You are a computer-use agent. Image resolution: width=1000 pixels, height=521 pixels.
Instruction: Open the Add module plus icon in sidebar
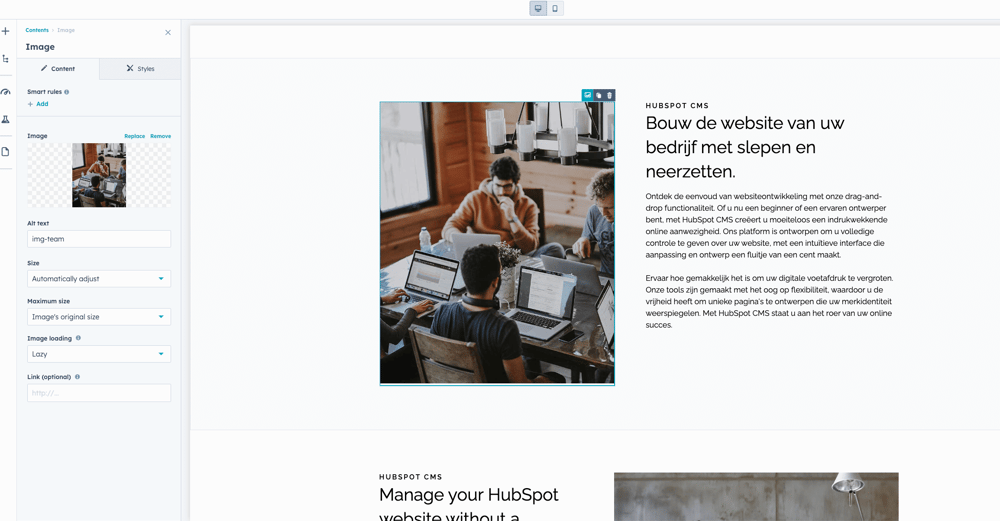click(6, 31)
